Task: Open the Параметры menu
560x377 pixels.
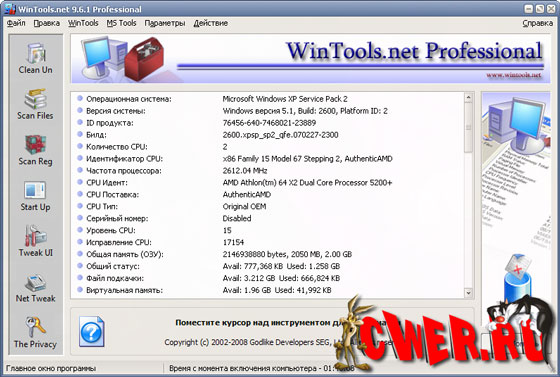Action: click(x=165, y=23)
